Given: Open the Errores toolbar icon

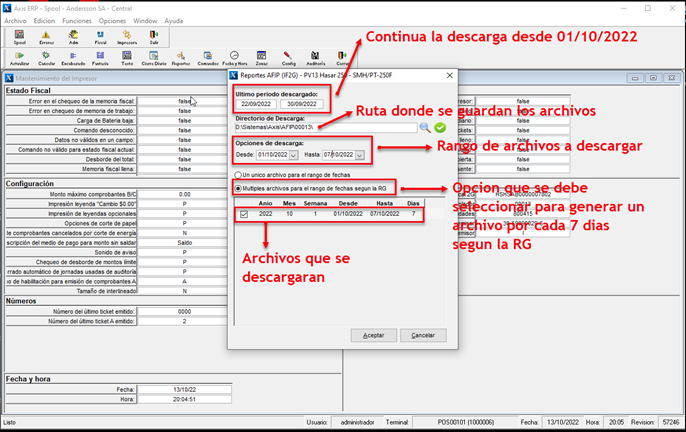Looking at the screenshot, I should [x=46, y=37].
